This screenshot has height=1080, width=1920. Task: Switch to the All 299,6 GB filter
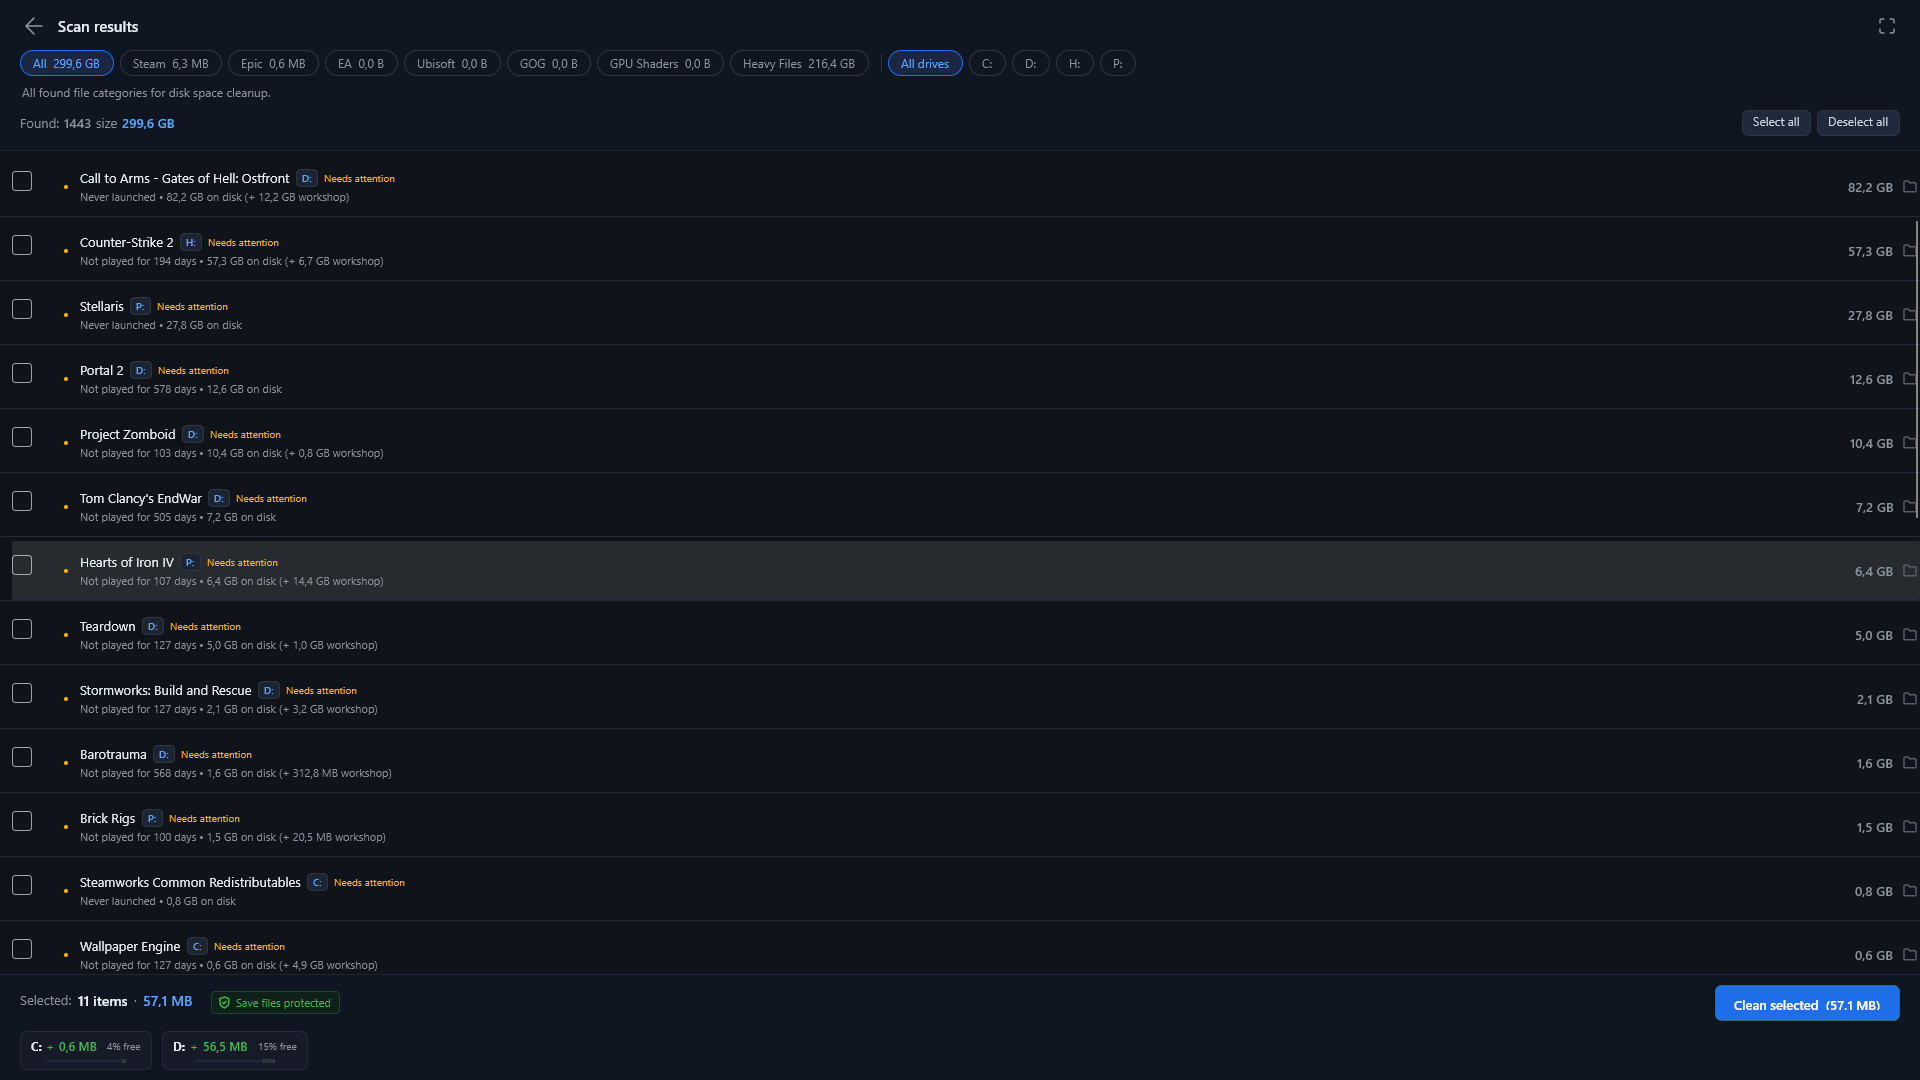(x=66, y=63)
